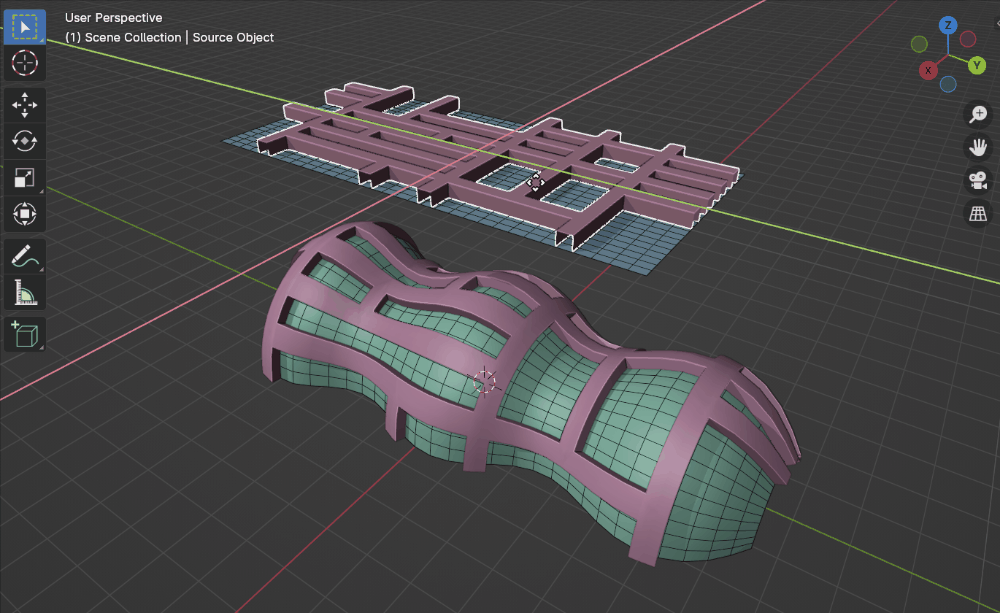This screenshot has width=1000, height=613.
Task: Activate the 3D Cursor tool
Action: [x=24, y=63]
